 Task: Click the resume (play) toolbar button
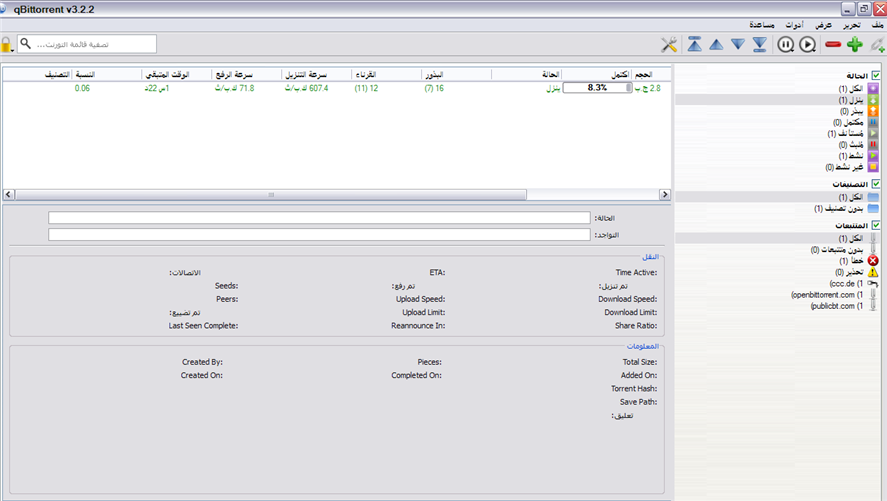click(x=807, y=45)
